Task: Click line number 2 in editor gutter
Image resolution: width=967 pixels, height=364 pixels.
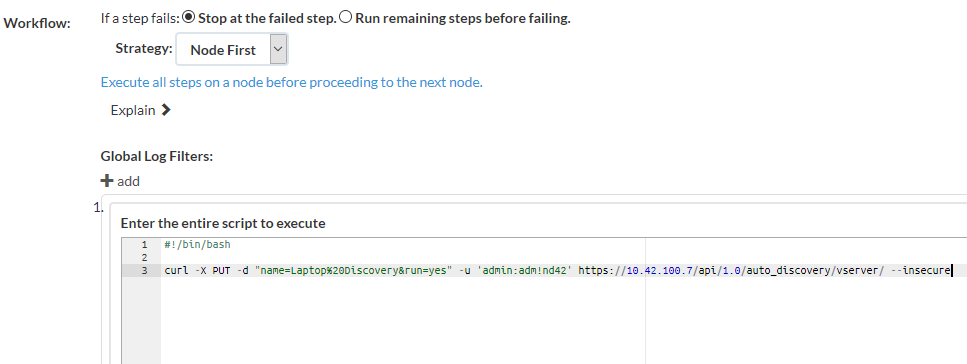Action: coord(144,257)
